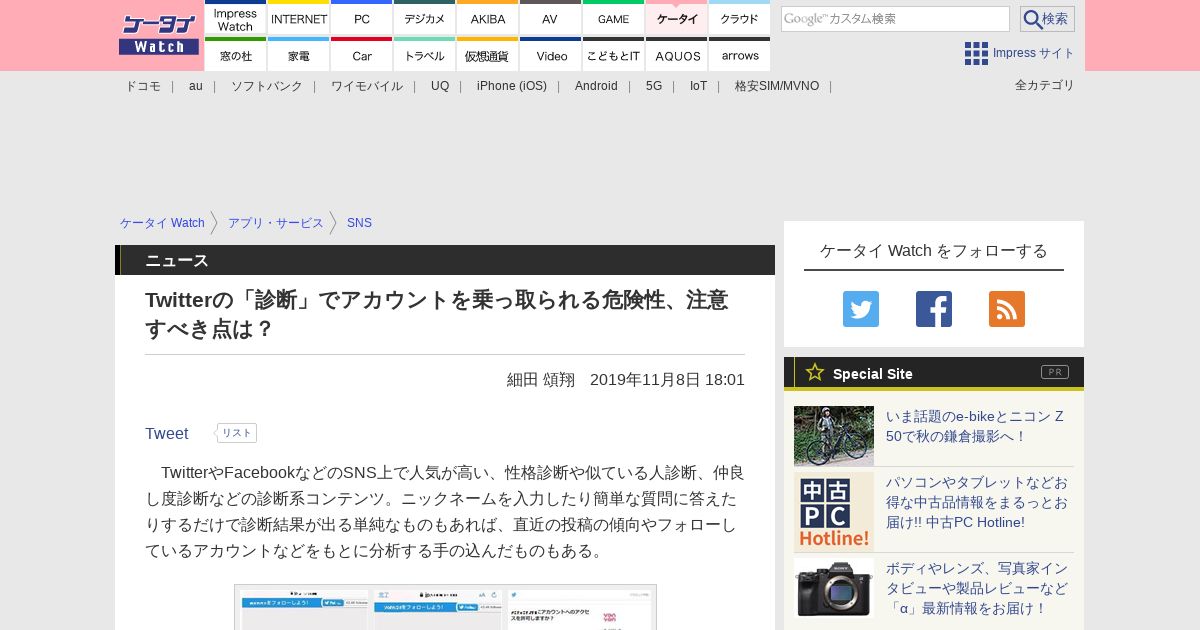Click the Impress サイト grid icon
The width and height of the screenshot is (1200, 630).
[976, 53]
